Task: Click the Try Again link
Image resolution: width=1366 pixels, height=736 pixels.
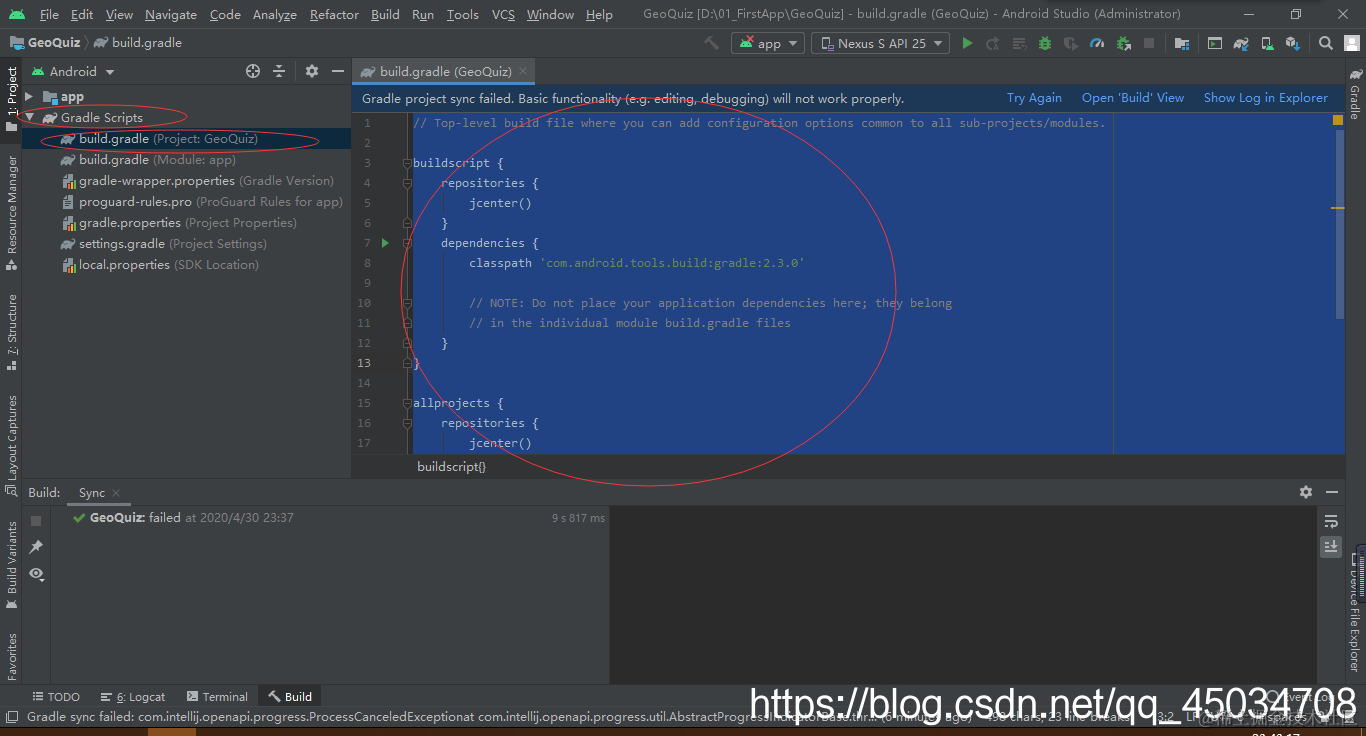Action: tap(1034, 98)
